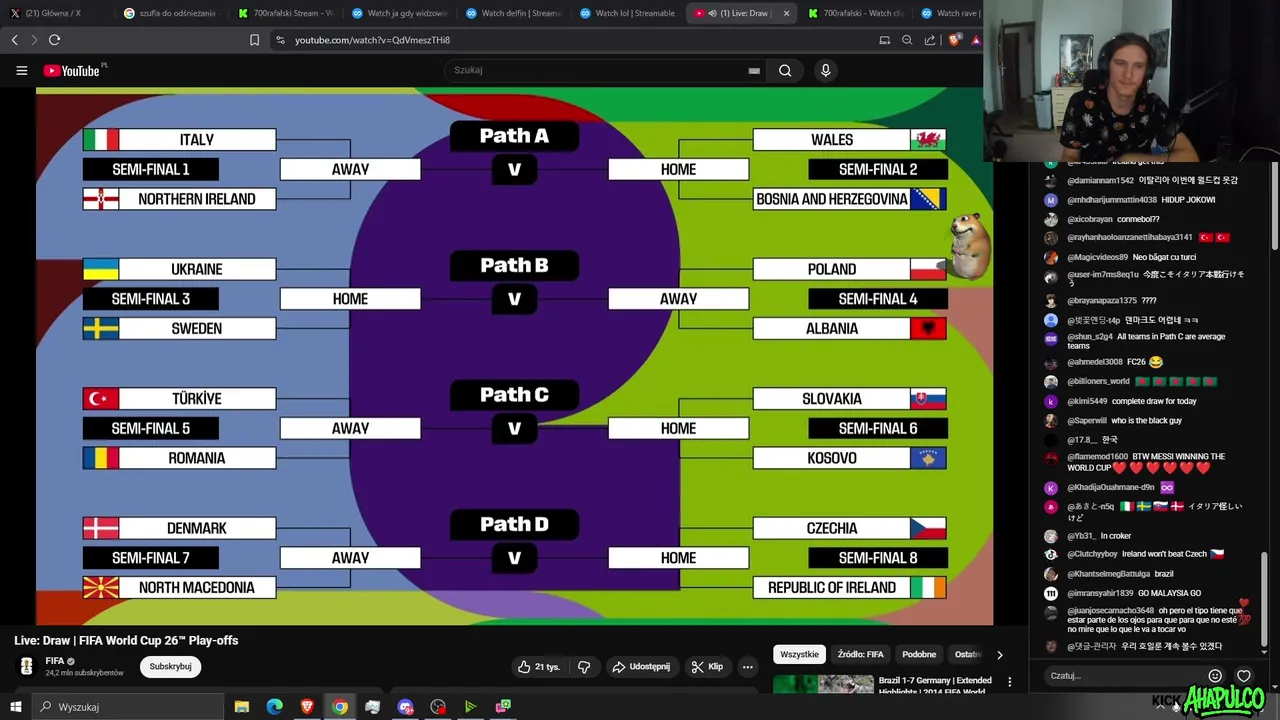1280x720 pixels.
Task: Open Brave browser from the taskbar
Action: pos(307,707)
